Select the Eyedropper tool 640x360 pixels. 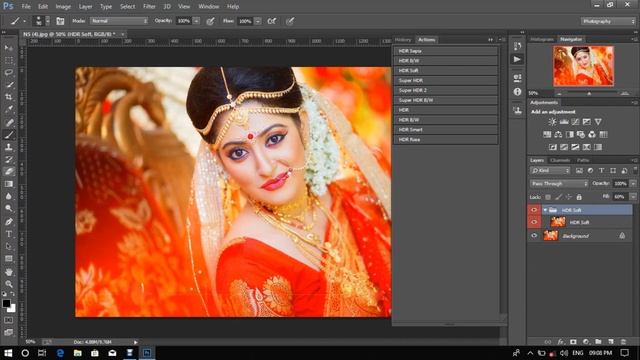(9, 109)
